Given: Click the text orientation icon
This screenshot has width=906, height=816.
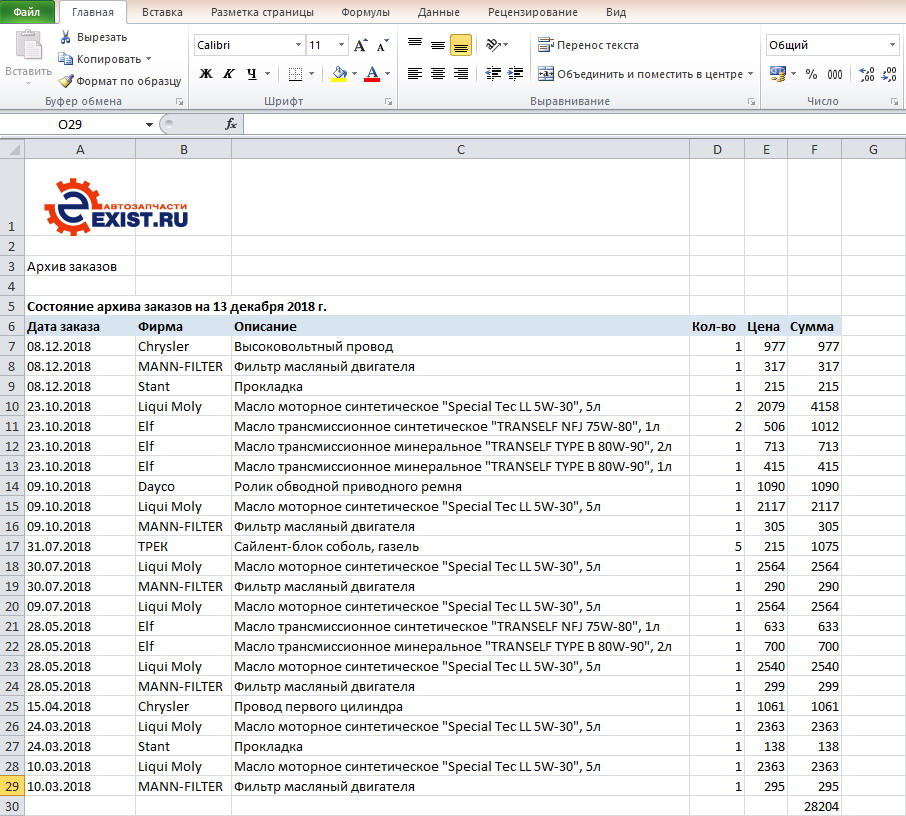Looking at the screenshot, I should (x=493, y=44).
